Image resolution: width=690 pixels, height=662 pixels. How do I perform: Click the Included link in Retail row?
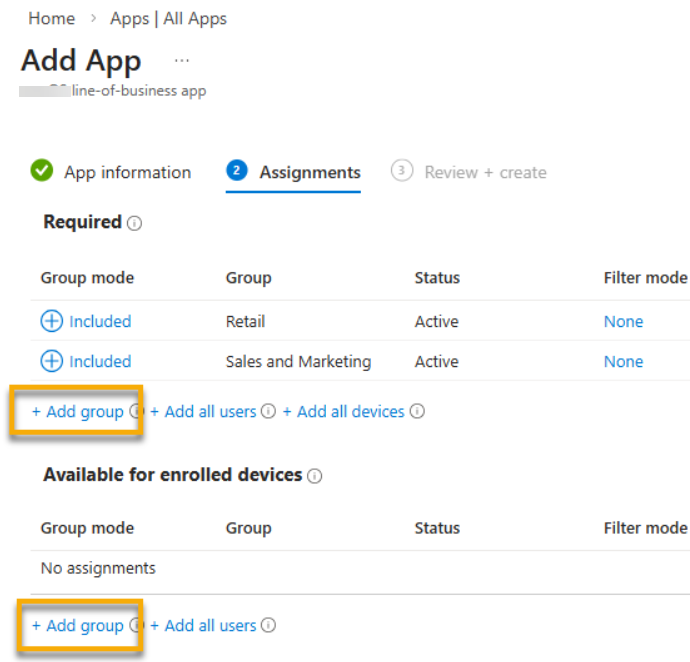tap(100, 321)
